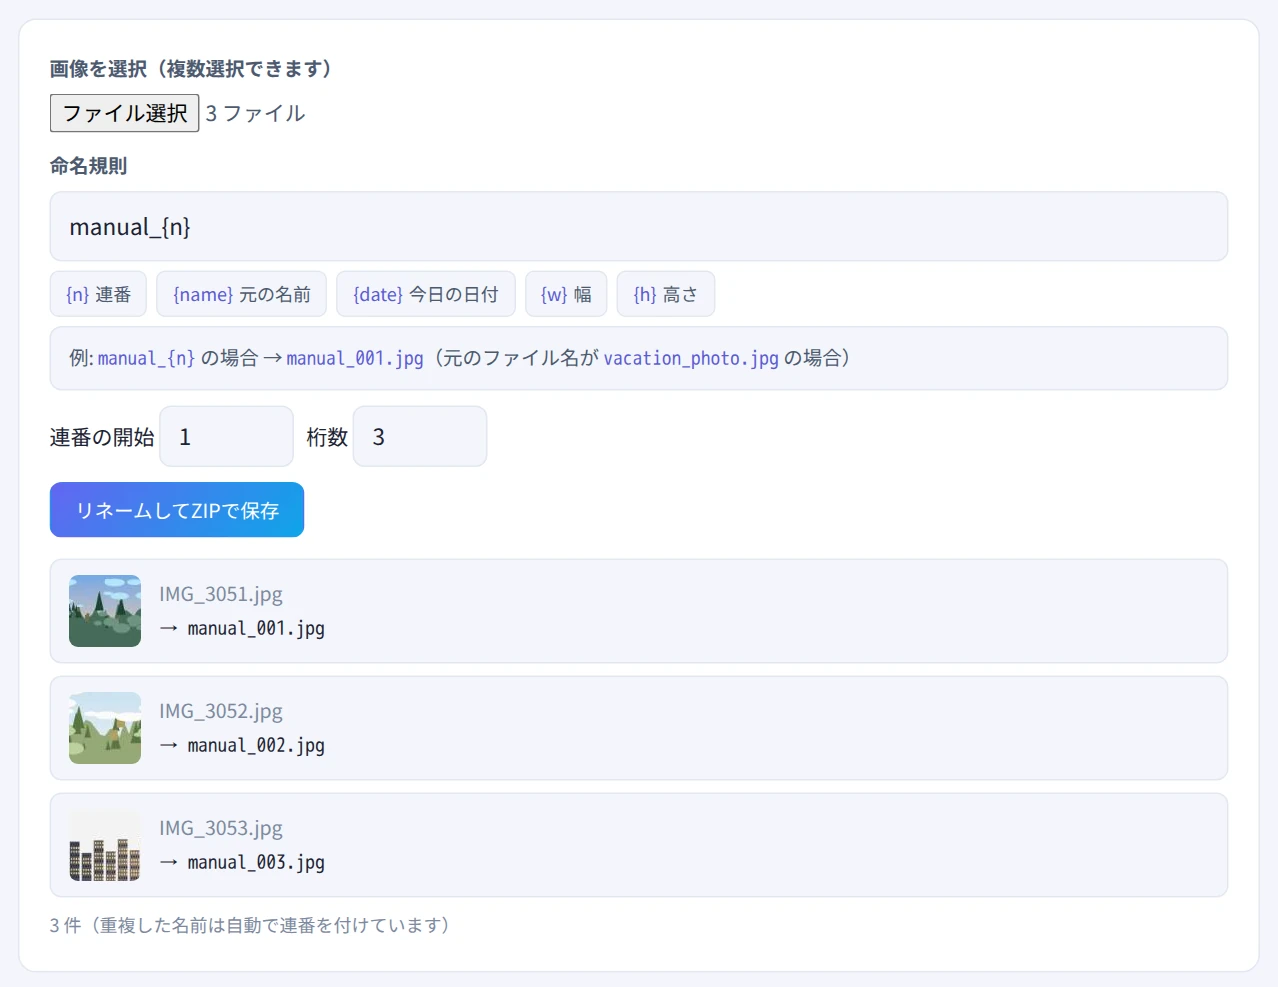Click the 画像を選択 heading label
The height and width of the screenshot is (987, 1278).
(x=190, y=69)
